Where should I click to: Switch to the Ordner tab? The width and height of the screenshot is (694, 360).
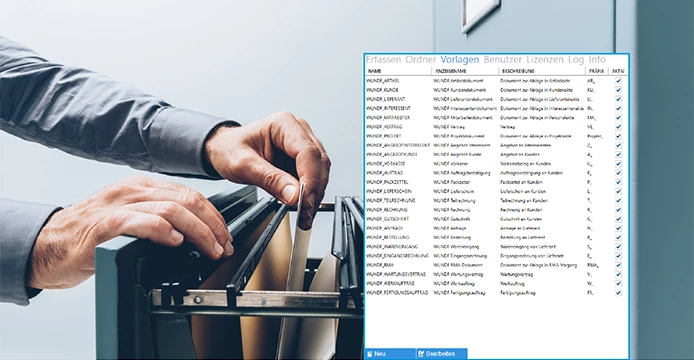pyautogui.click(x=421, y=59)
